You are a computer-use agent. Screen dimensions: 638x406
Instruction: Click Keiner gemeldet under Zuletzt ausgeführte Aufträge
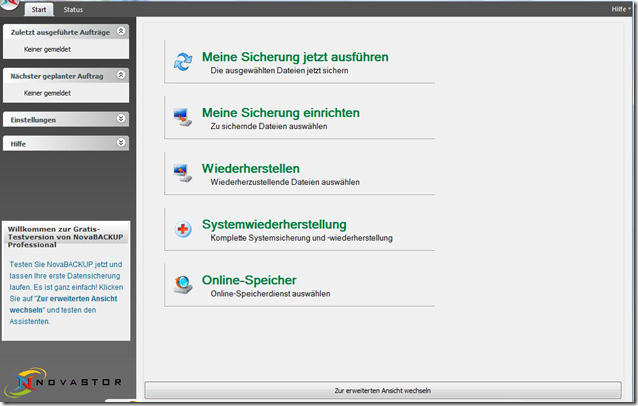pos(47,49)
